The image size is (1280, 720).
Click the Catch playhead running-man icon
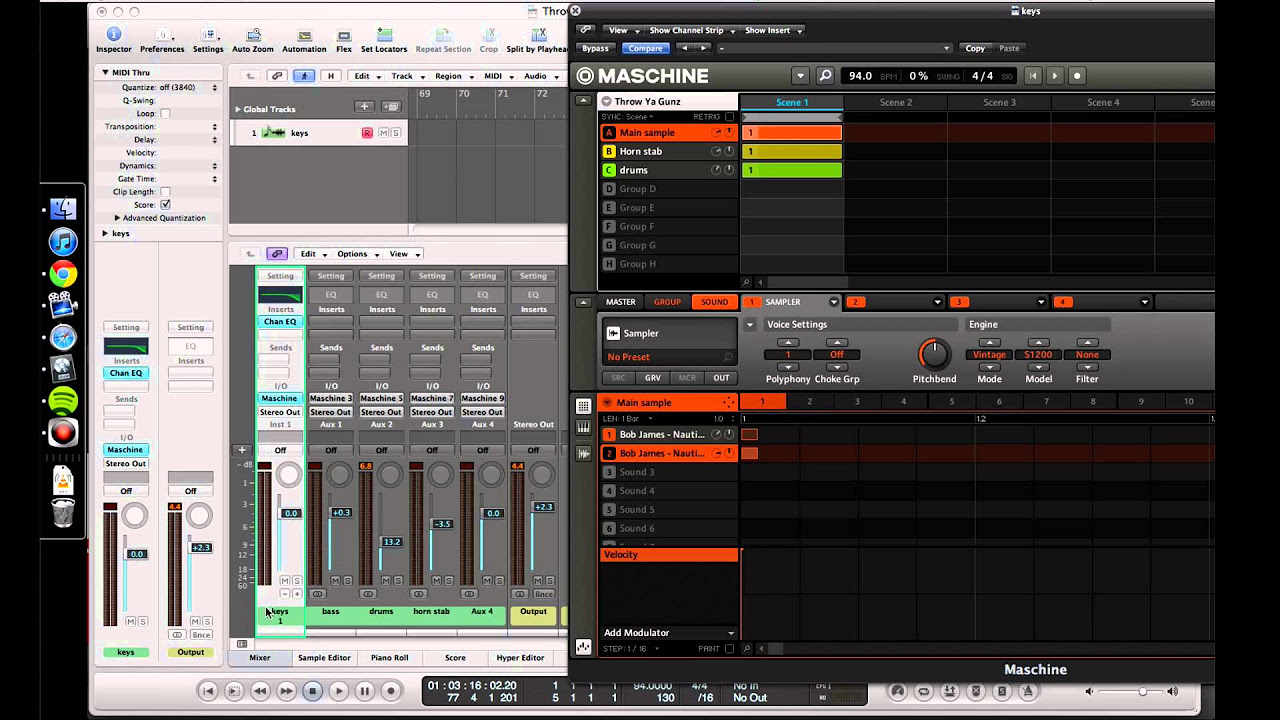pyautogui.click(x=303, y=76)
